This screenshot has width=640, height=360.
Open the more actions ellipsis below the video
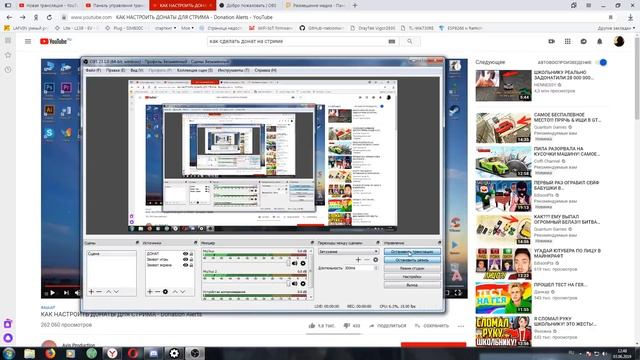coord(461,326)
